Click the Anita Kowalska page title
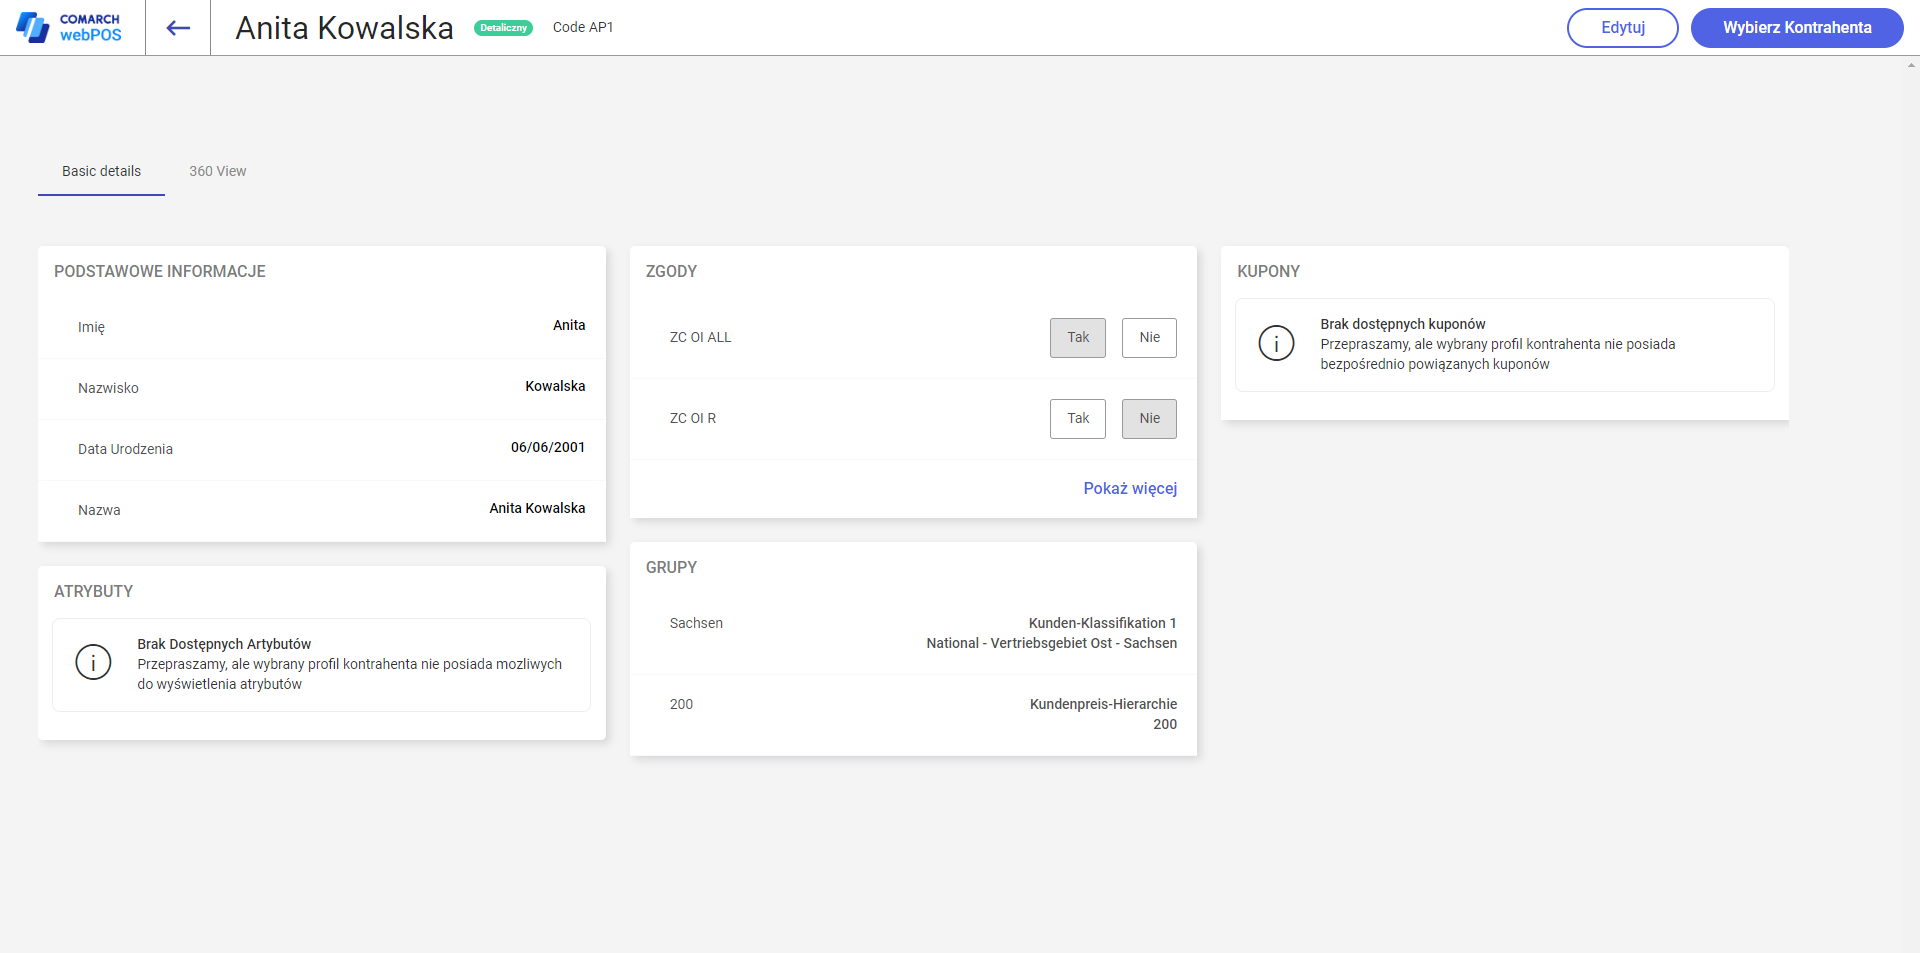 click(x=344, y=28)
